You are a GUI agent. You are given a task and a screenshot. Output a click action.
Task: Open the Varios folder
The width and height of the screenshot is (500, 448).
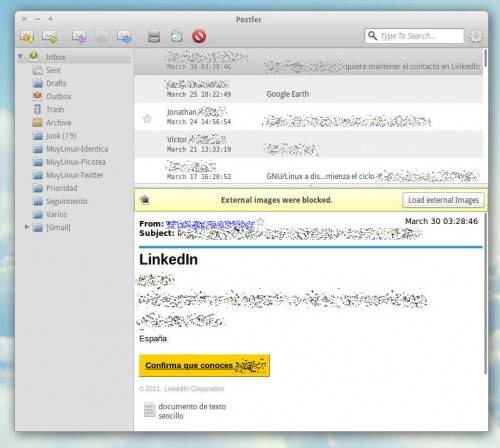click(56, 214)
